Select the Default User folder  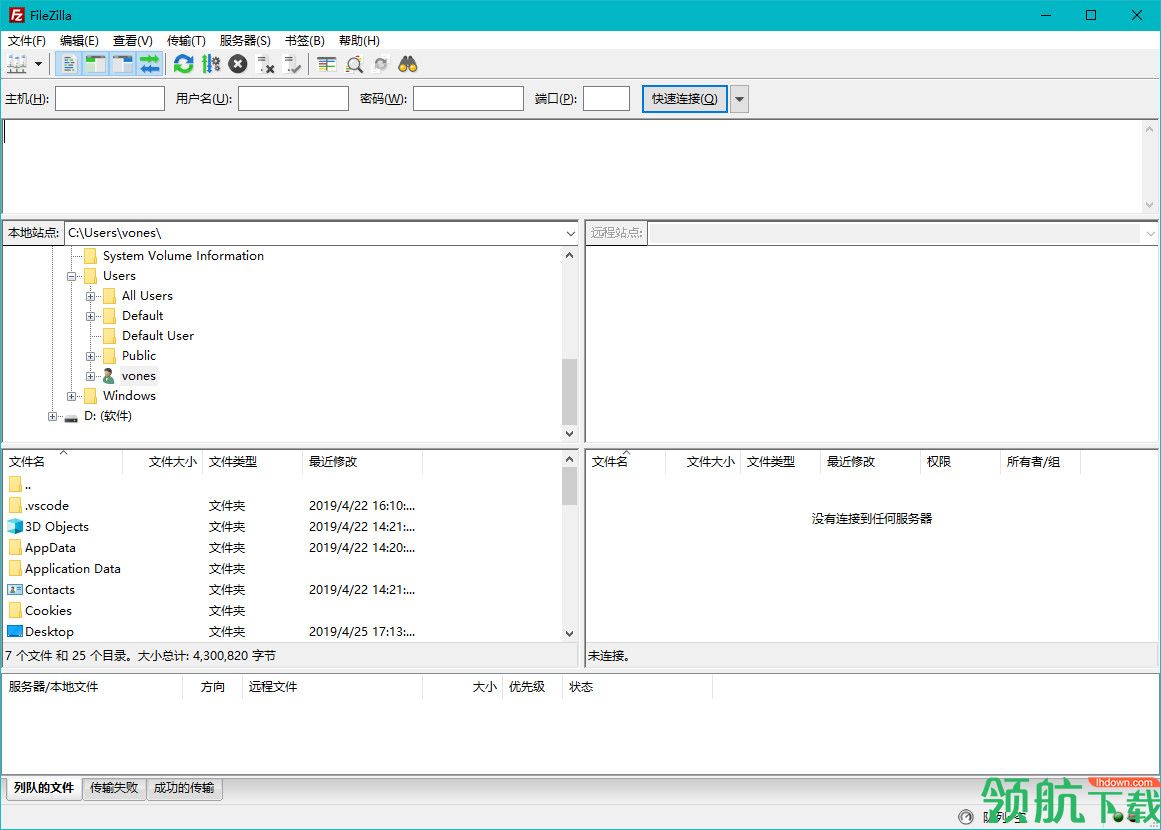coord(158,335)
